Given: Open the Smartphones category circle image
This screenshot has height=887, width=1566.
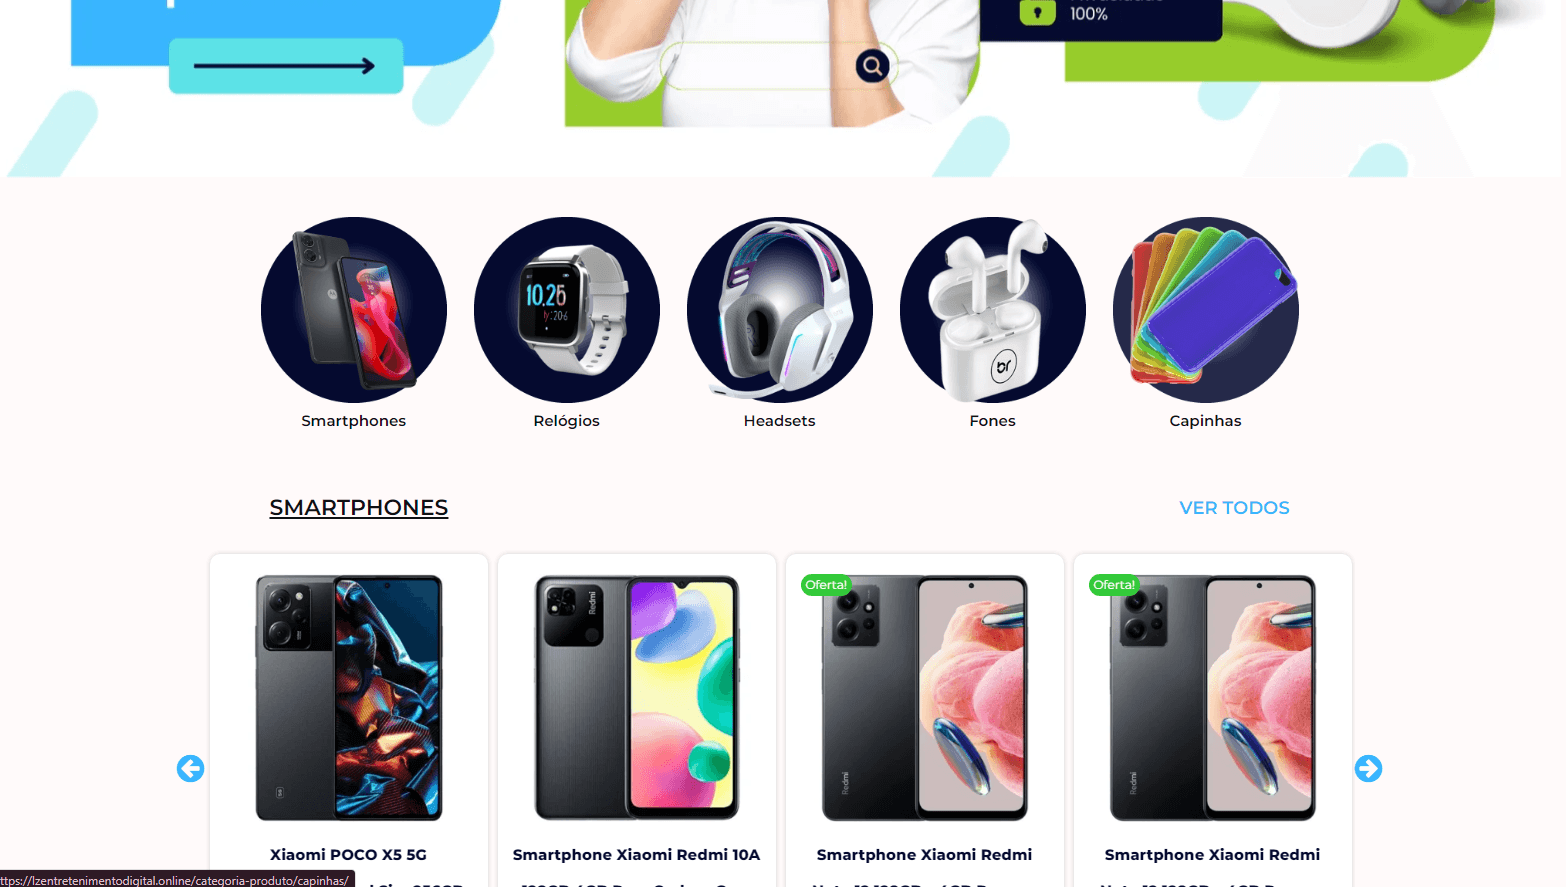Looking at the screenshot, I should (x=354, y=310).
